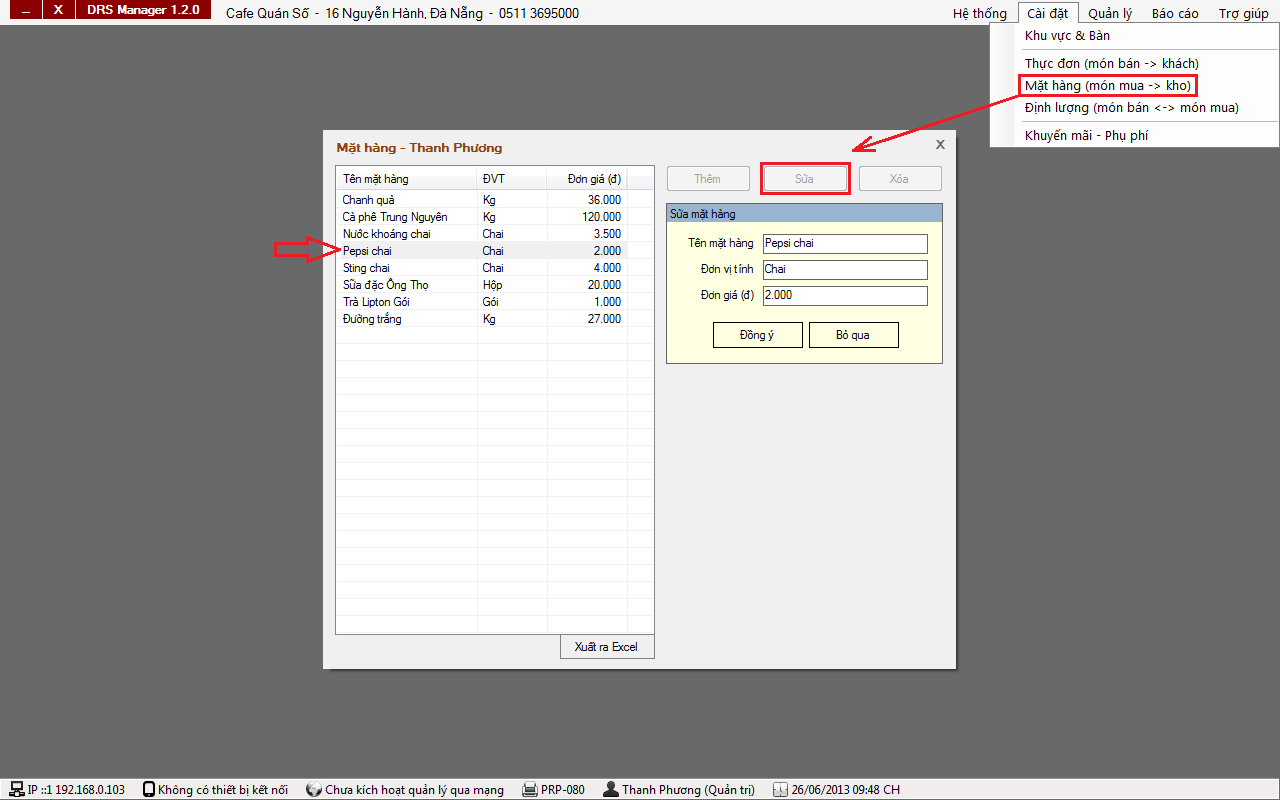This screenshot has height=800, width=1280.
Task: Click the globe network management icon
Action: [x=314, y=789]
